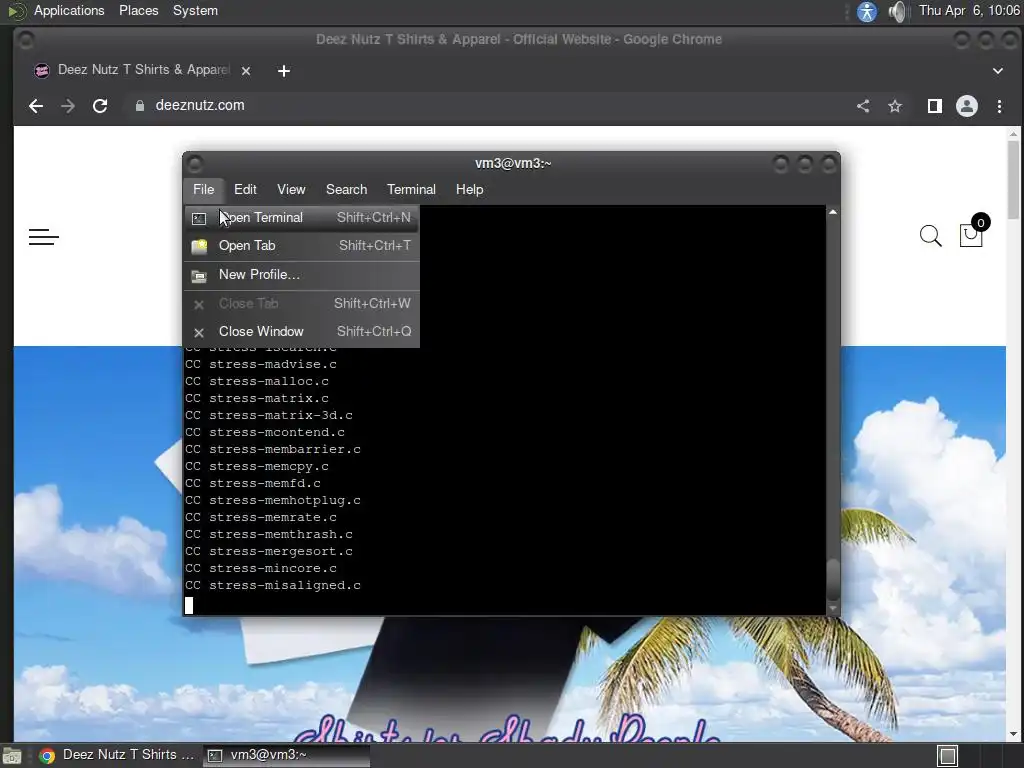Click the stress-madvise.c terminal line
This screenshot has height=768, width=1024.
(261, 364)
